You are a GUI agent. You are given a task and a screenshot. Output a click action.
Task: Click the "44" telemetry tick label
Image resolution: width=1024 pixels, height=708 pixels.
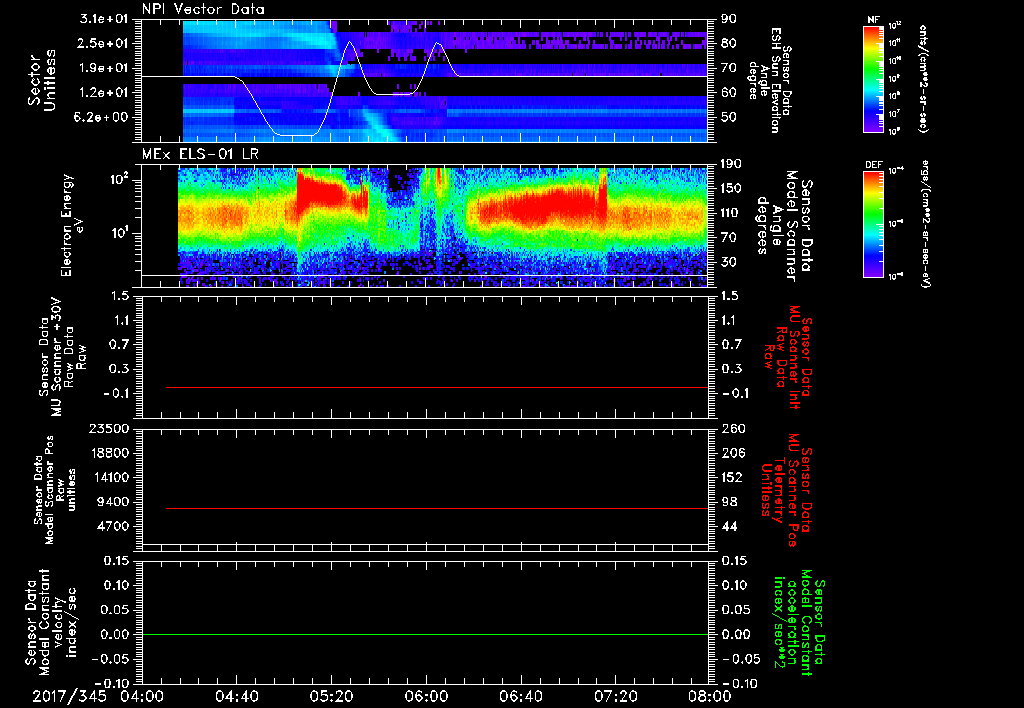pyautogui.click(x=729, y=526)
